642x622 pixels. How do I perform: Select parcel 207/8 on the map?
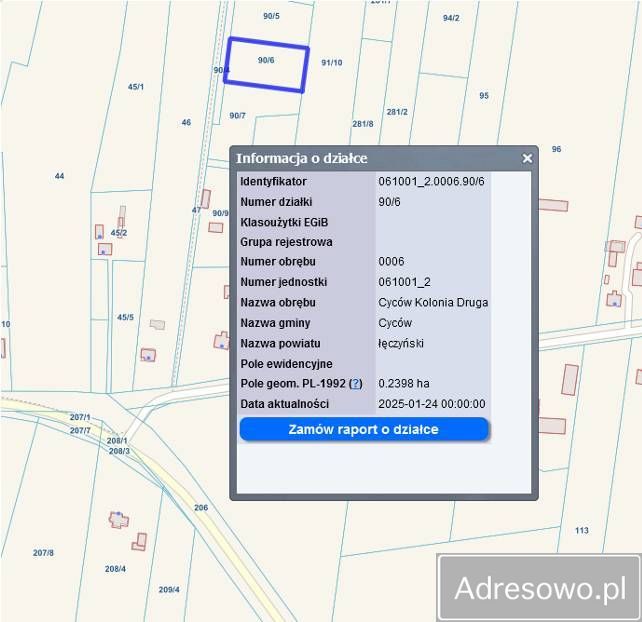pyautogui.click(x=43, y=553)
